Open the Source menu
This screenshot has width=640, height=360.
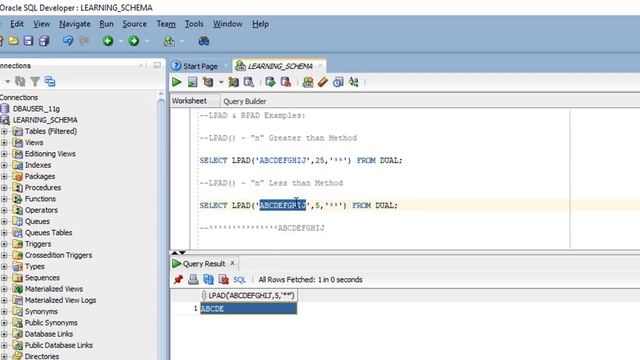click(134, 24)
